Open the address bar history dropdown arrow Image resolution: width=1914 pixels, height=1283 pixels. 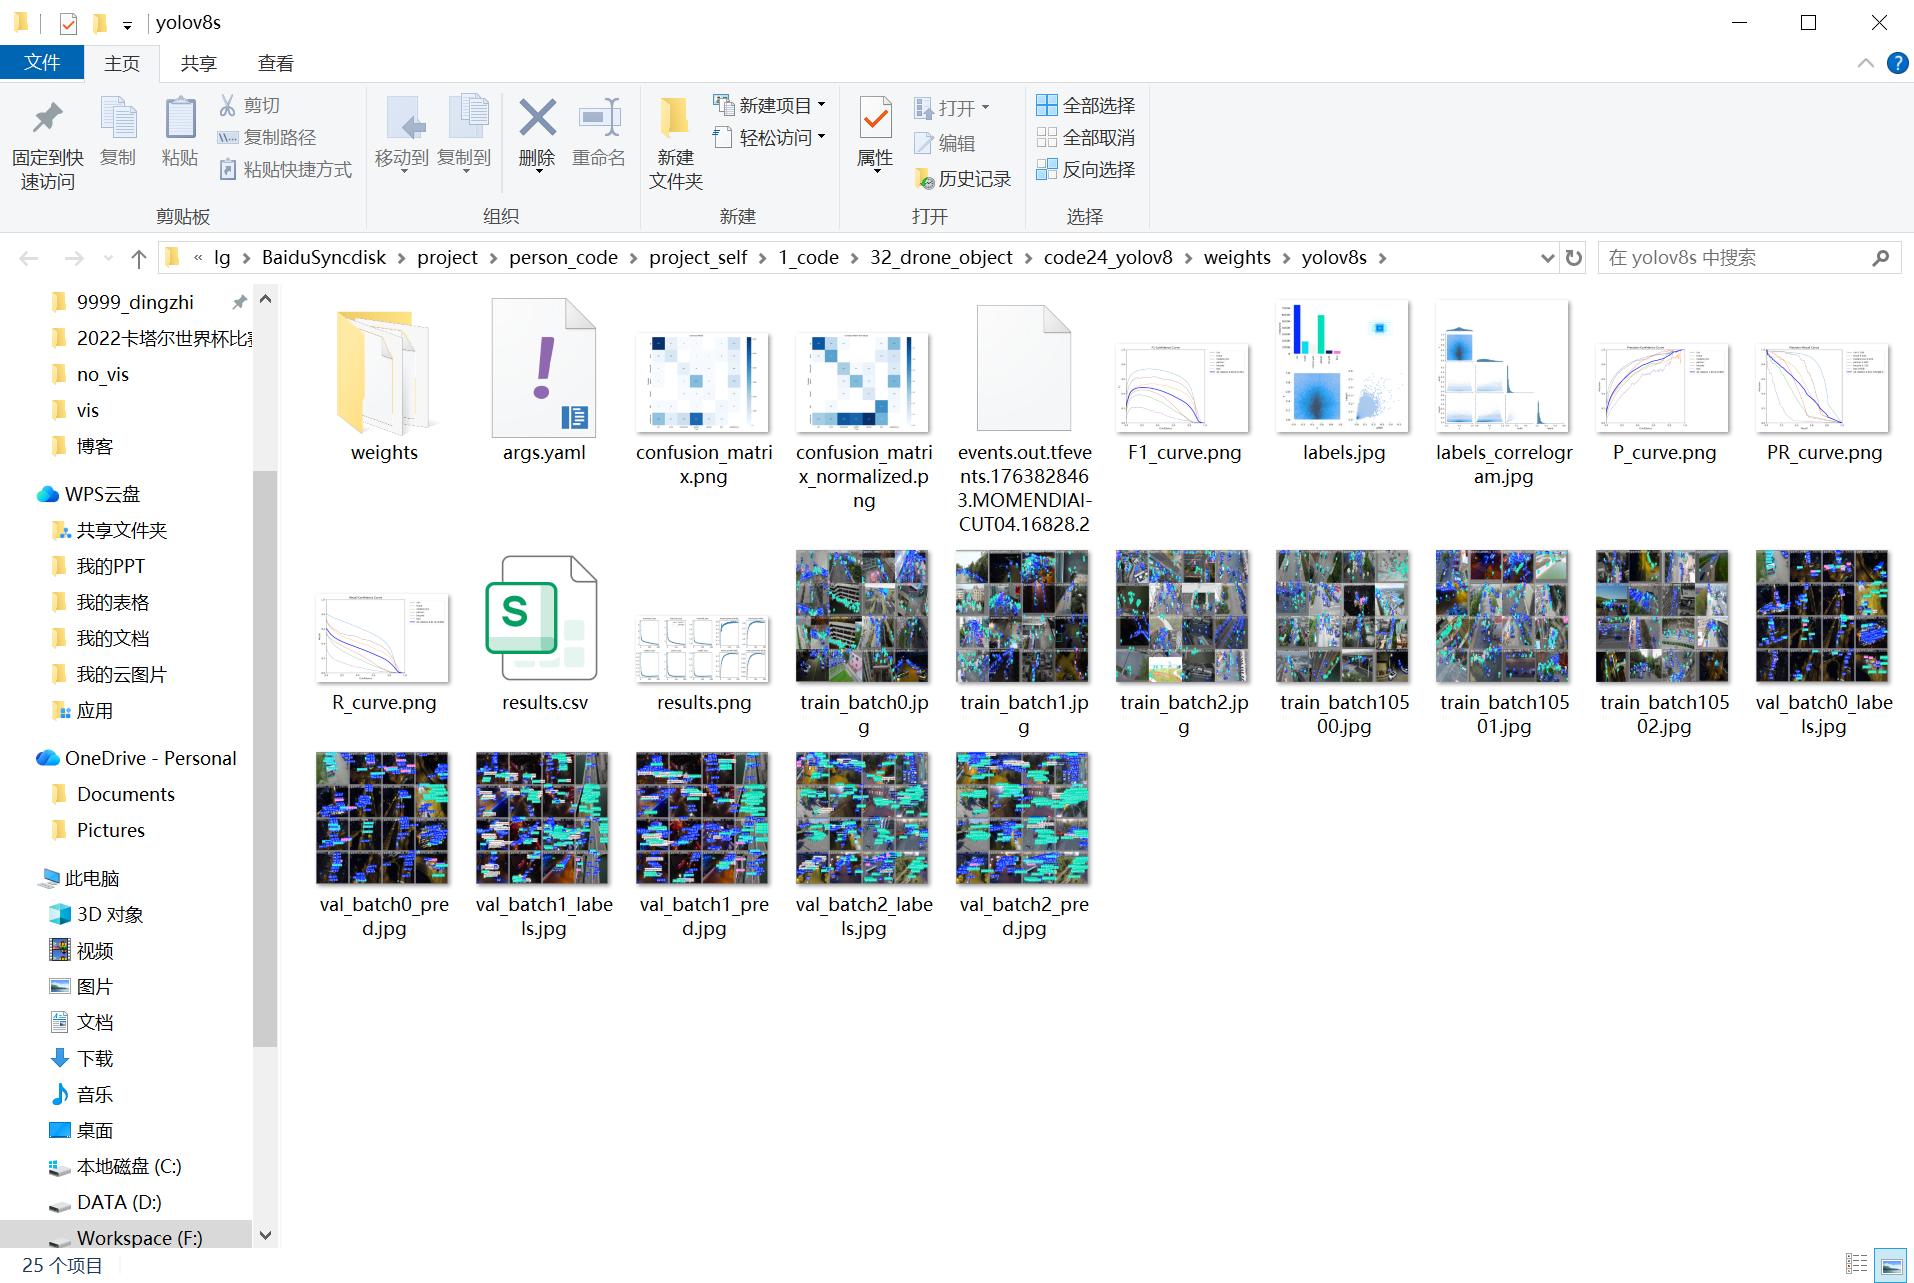tap(1547, 258)
